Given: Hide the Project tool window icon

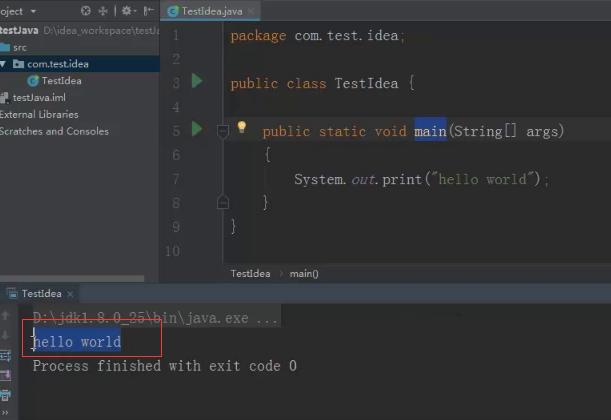Looking at the screenshot, I should (148, 11).
